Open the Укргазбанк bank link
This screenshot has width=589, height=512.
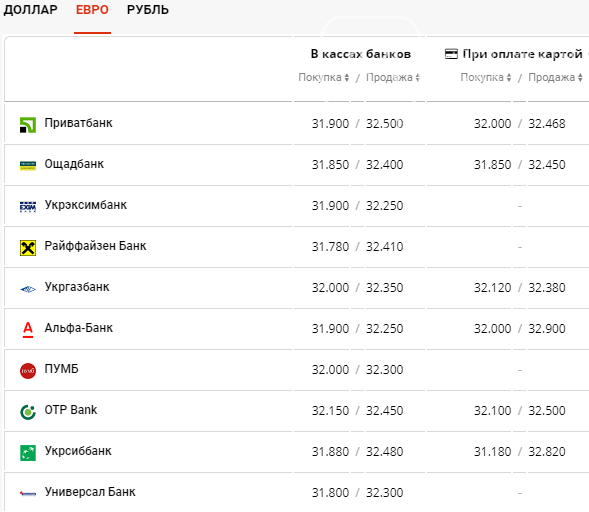point(77,287)
